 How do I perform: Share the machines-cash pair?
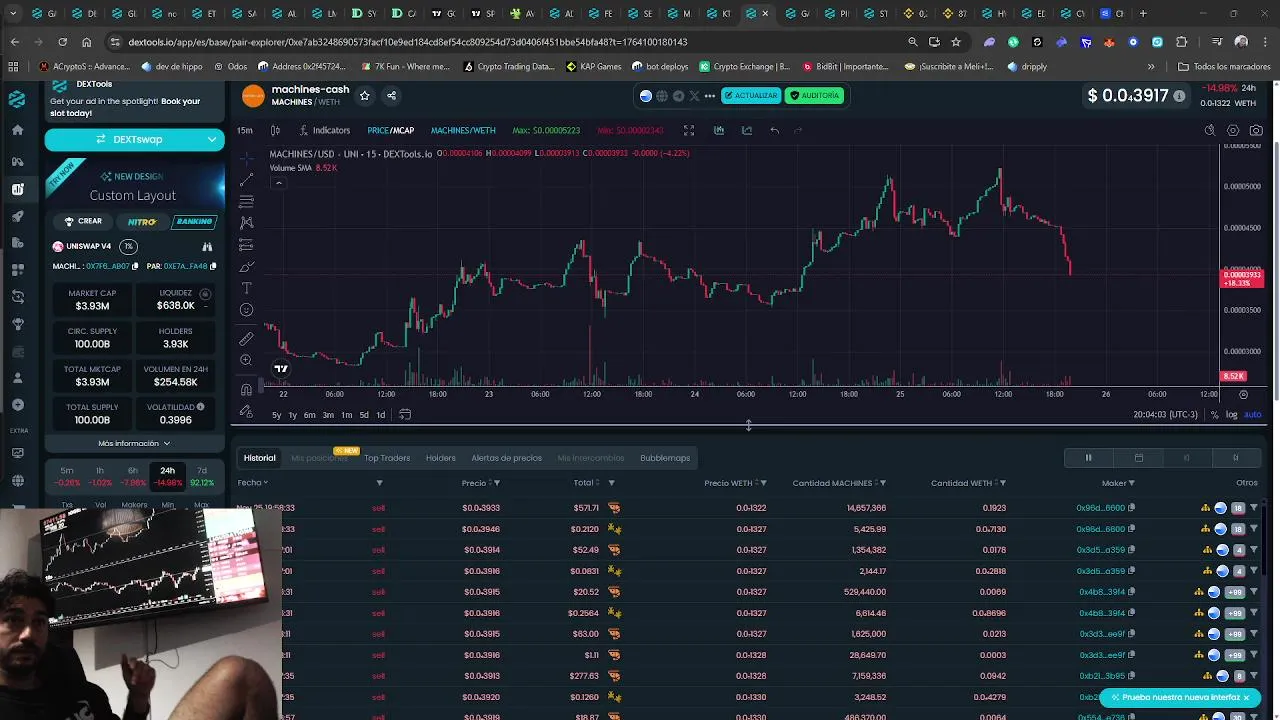pos(391,96)
